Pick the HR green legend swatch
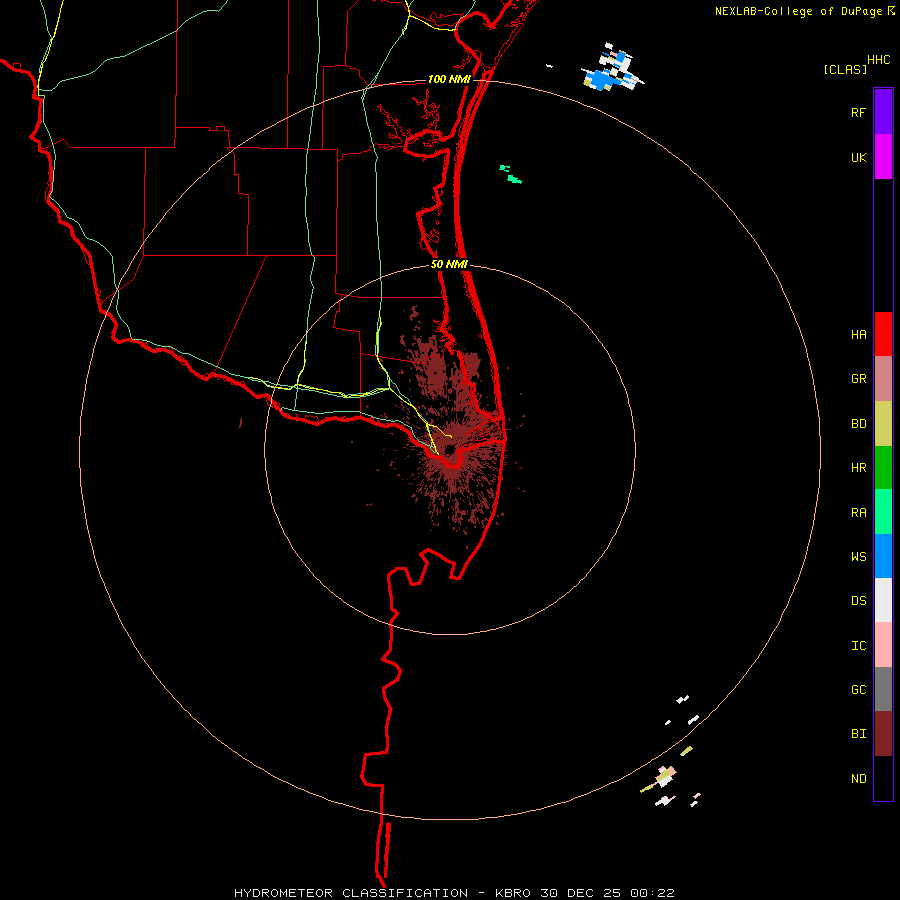900x900 pixels. (883, 468)
